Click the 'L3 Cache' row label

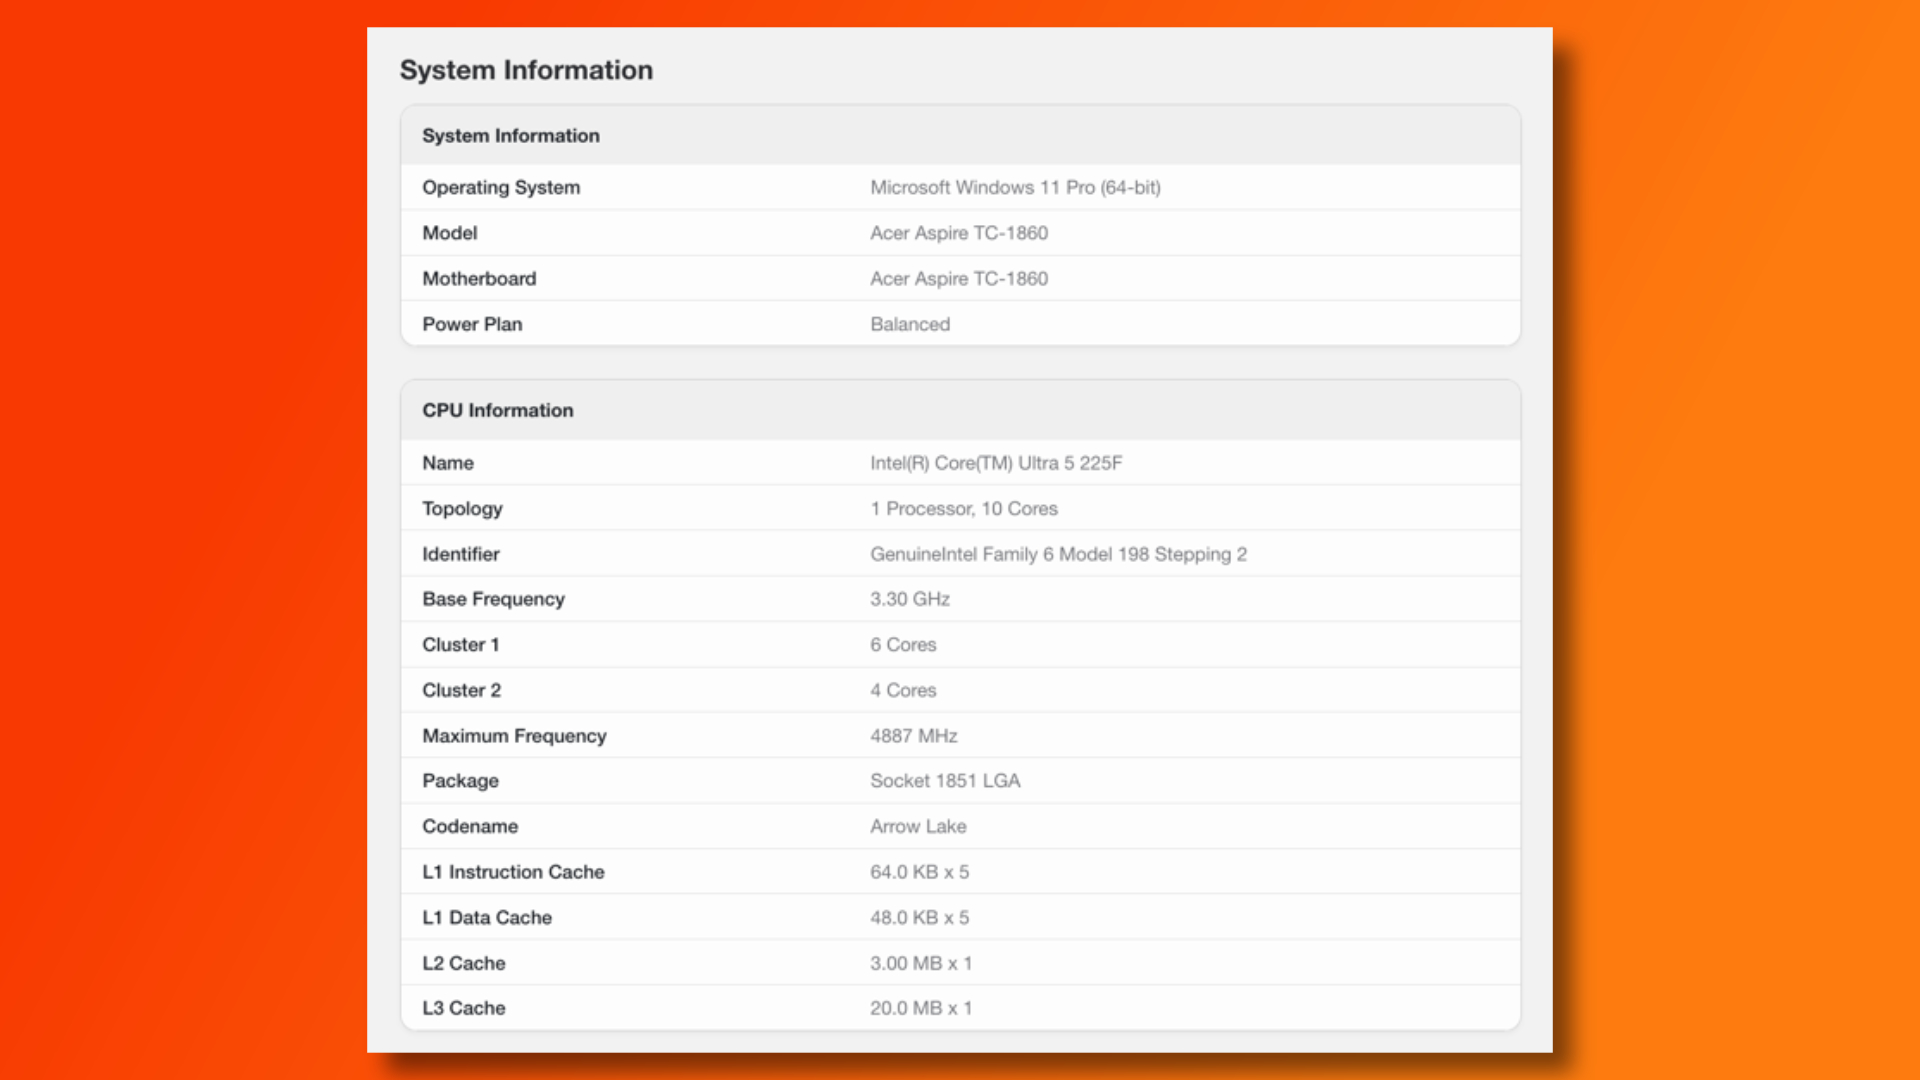coord(464,1009)
